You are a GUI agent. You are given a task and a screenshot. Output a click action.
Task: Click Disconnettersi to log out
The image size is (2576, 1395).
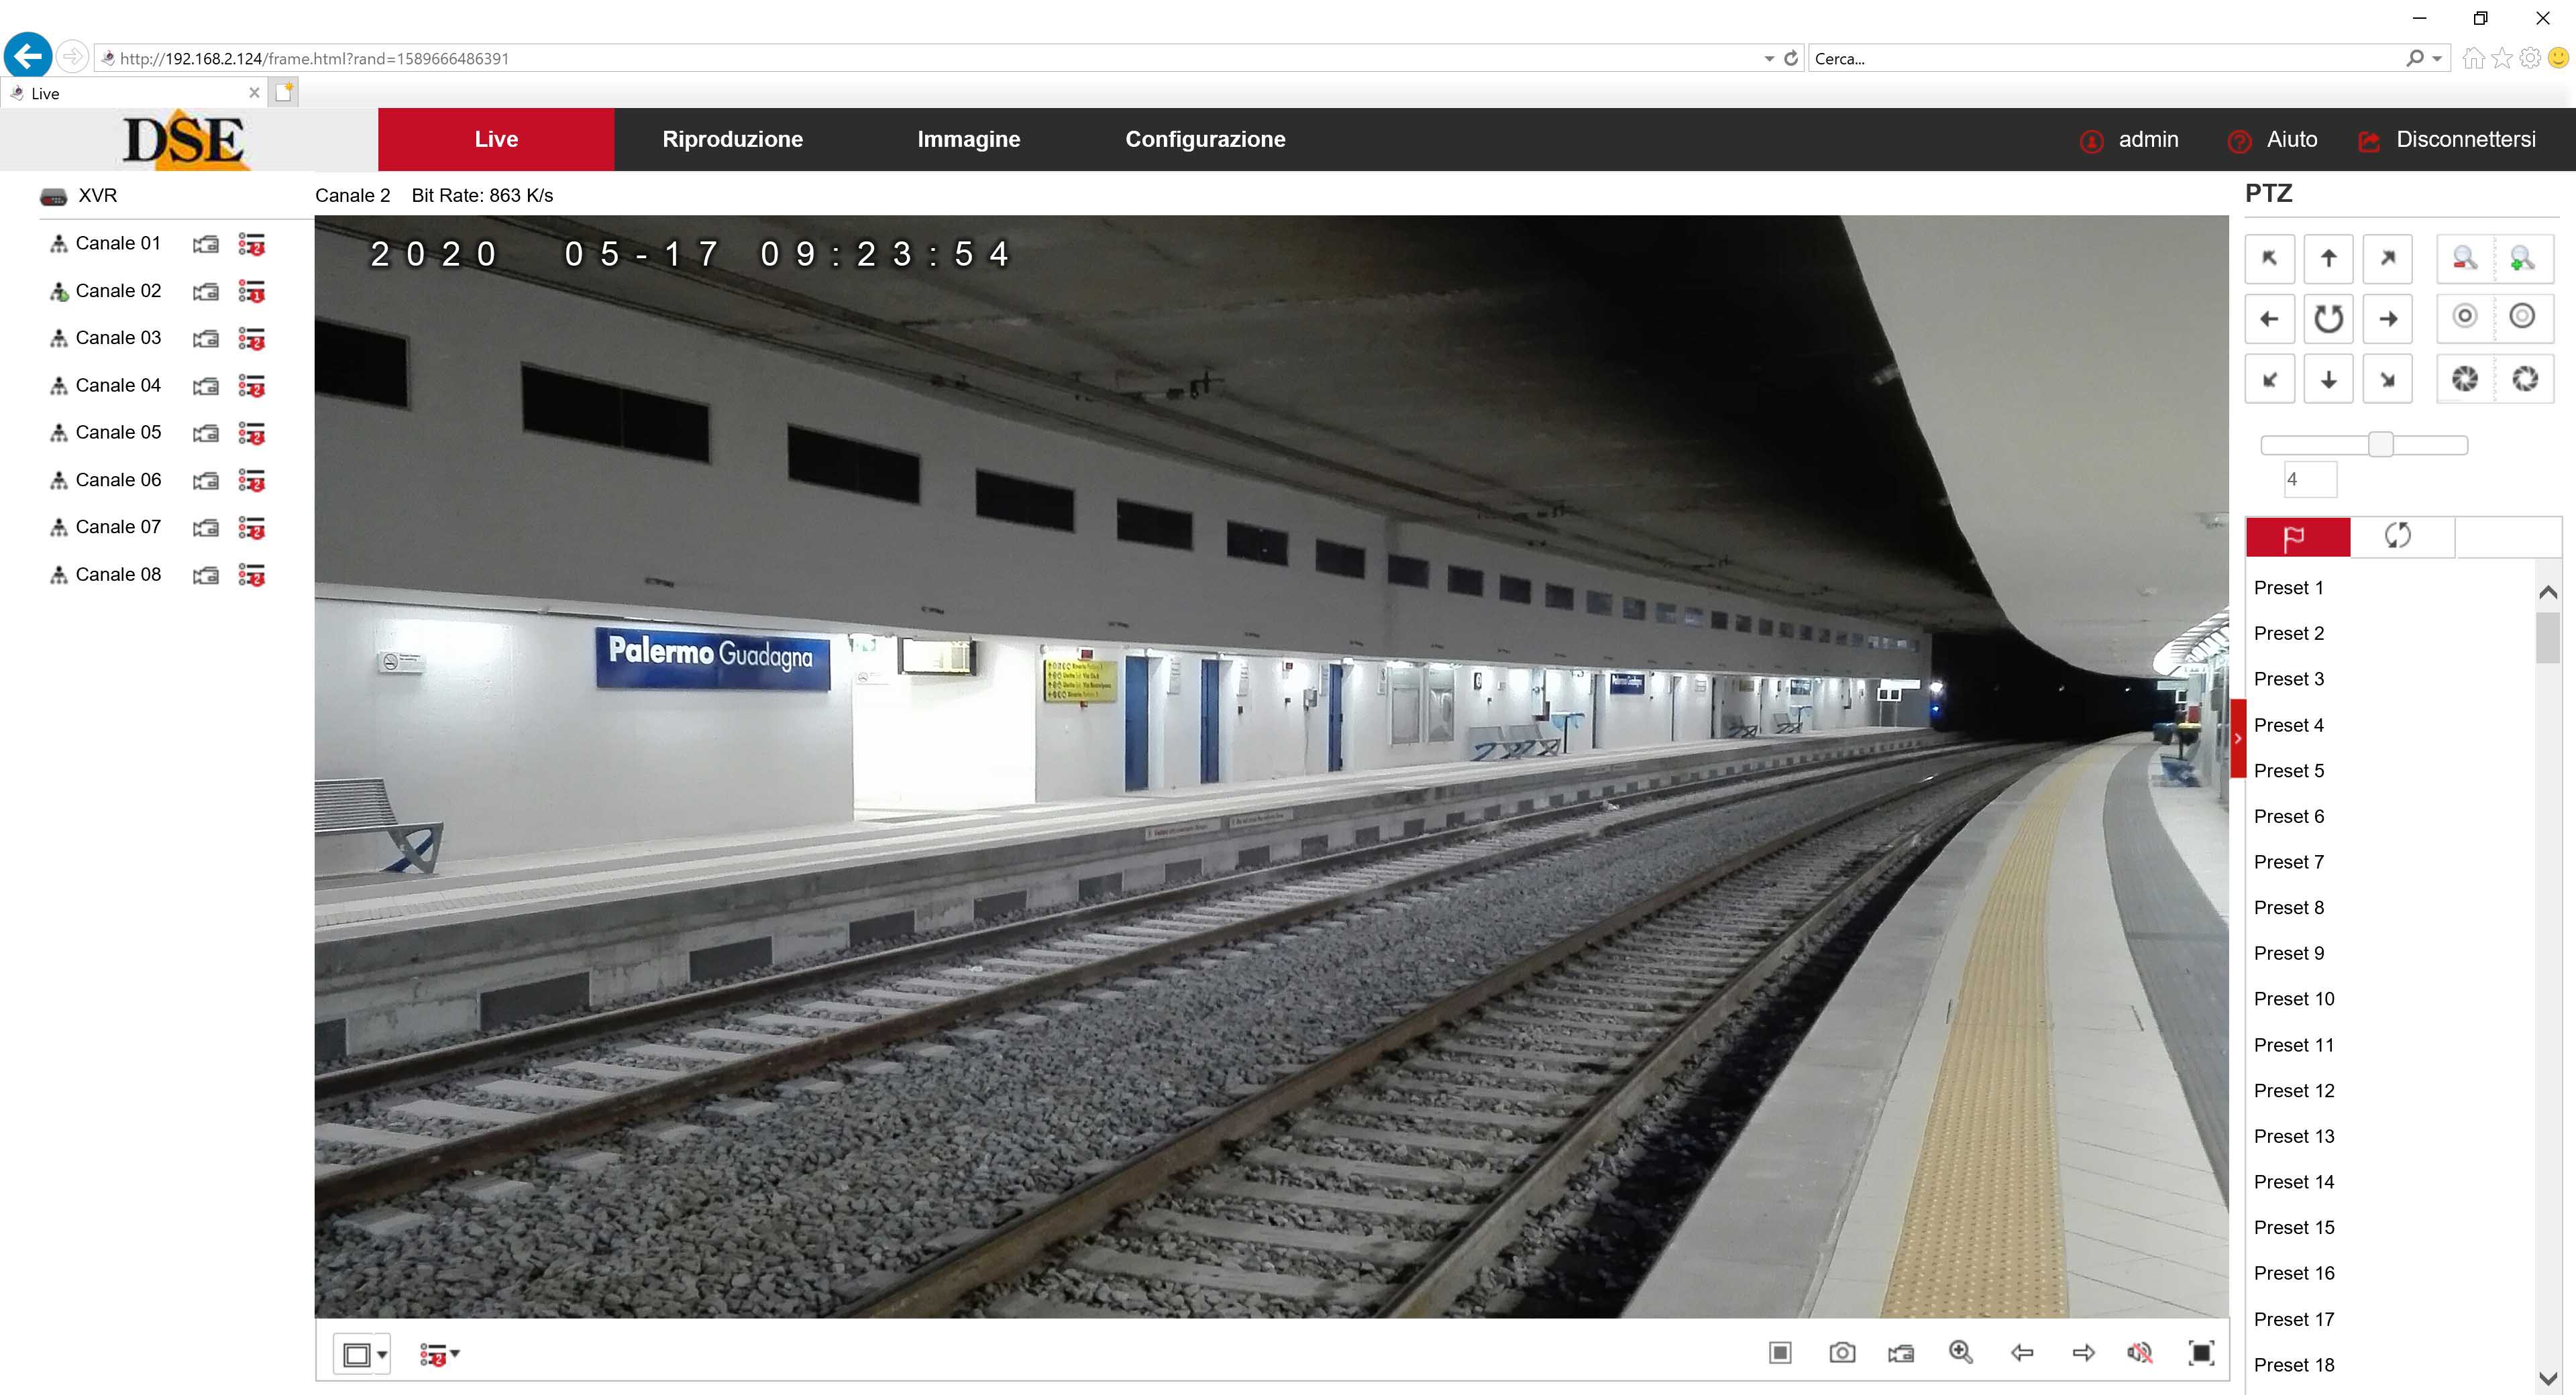[2464, 139]
